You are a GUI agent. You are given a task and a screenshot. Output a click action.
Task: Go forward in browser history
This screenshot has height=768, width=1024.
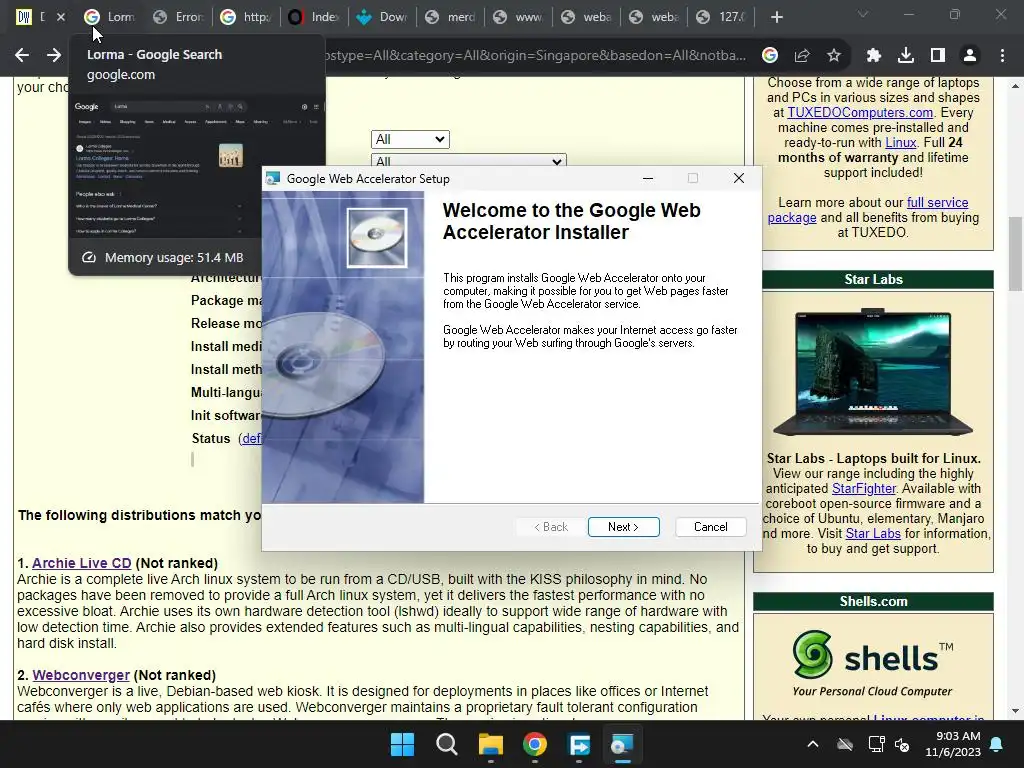click(x=54, y=56)
